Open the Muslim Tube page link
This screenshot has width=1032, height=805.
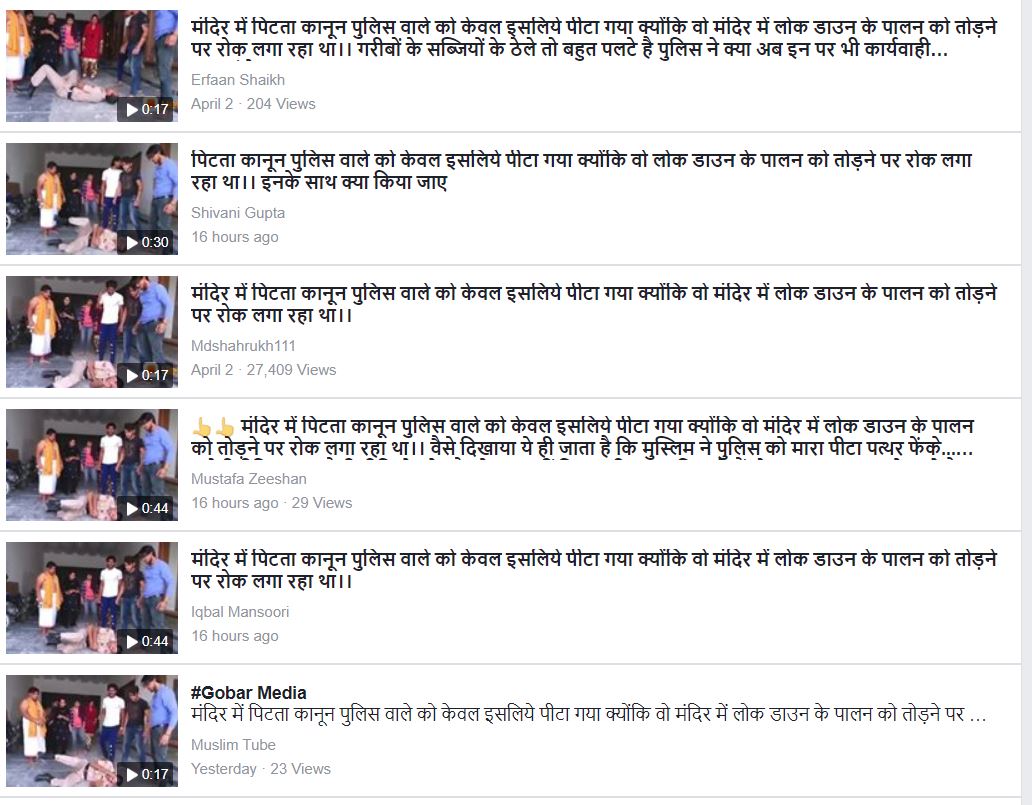233,744
